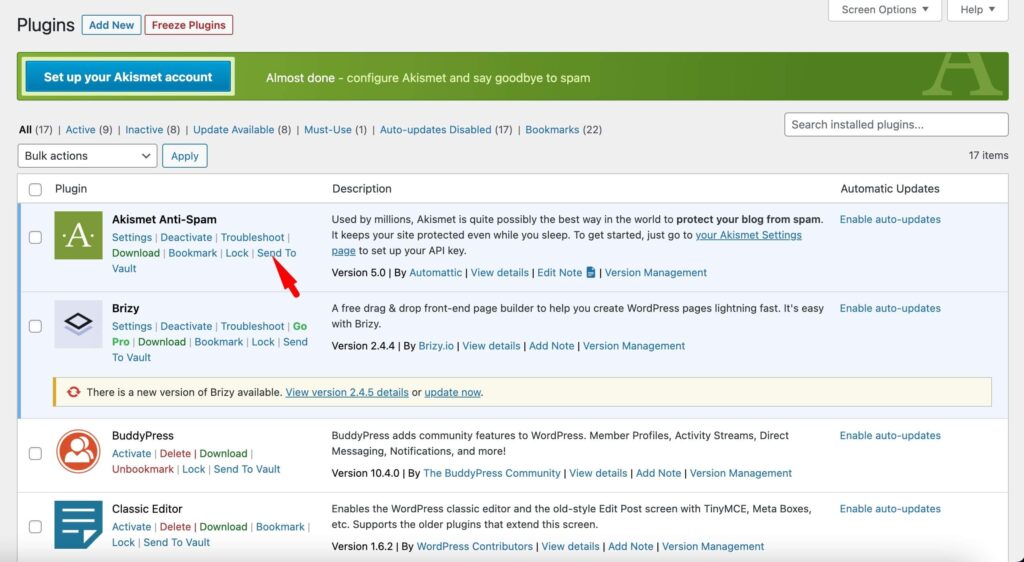Viewport: 1024px width, 562px height.
Task: Expand the Help panel
Action: click(977, 10)
